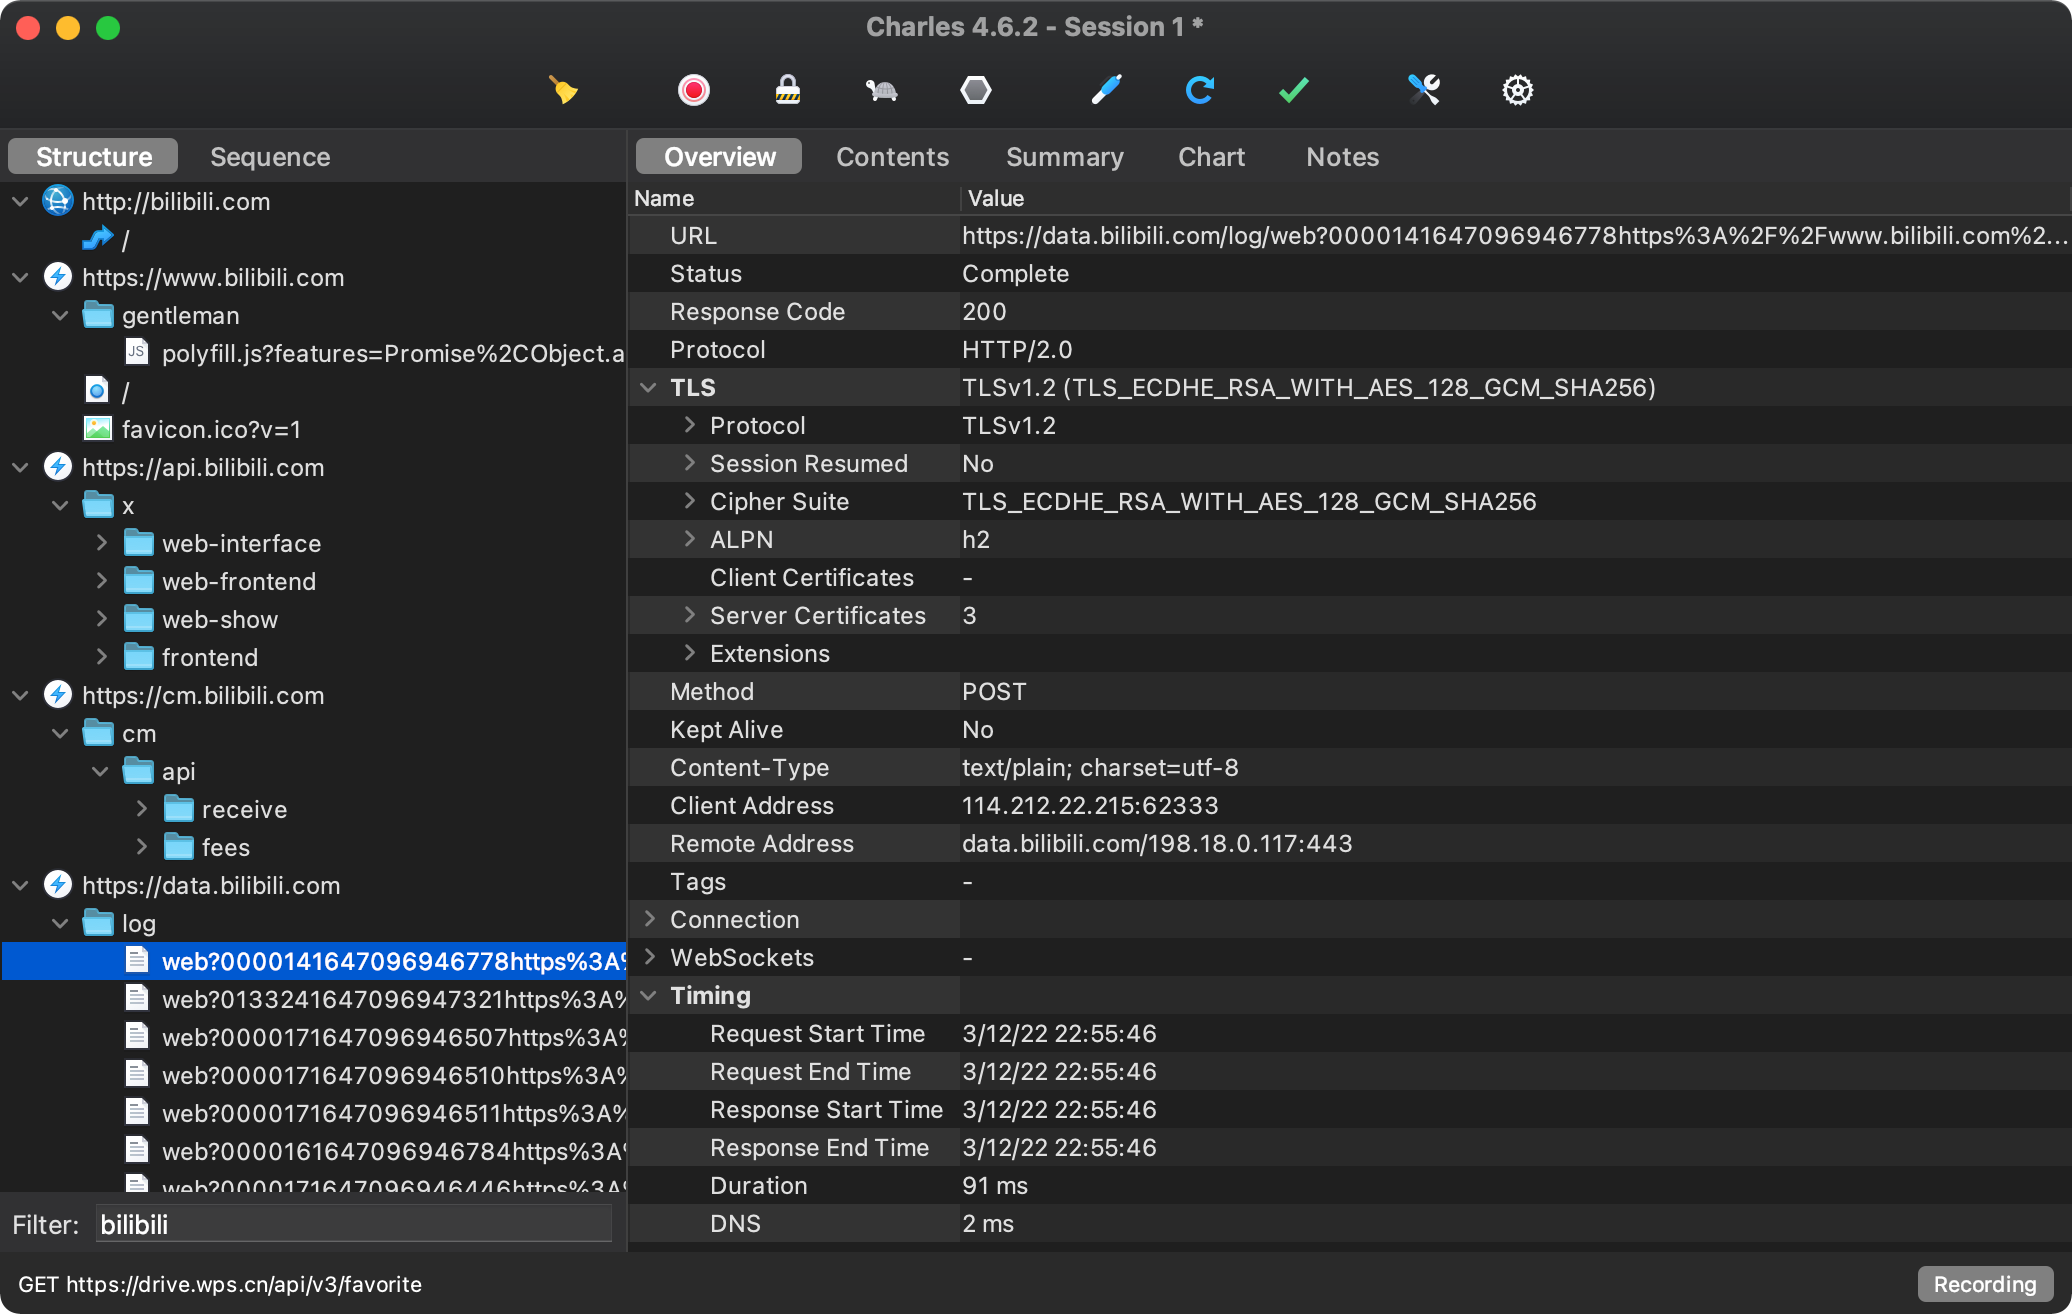Toggle the red Record button

pyautogui.click(x=693, y=90)
